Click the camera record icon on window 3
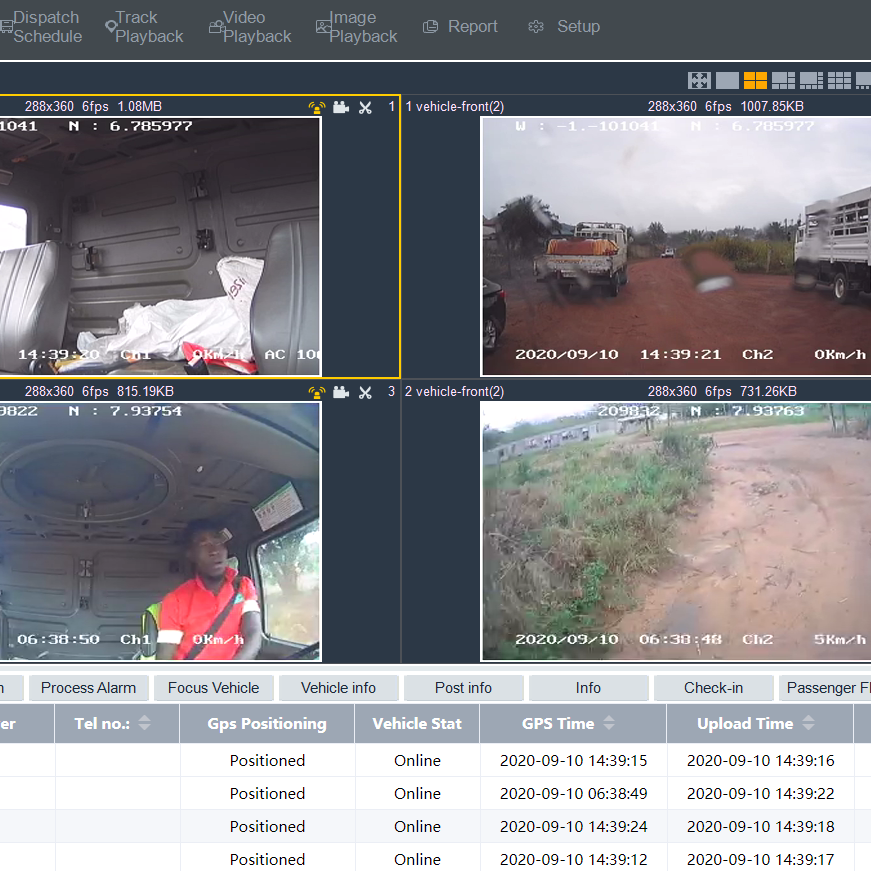871x871 pixels. click(341, 392)
